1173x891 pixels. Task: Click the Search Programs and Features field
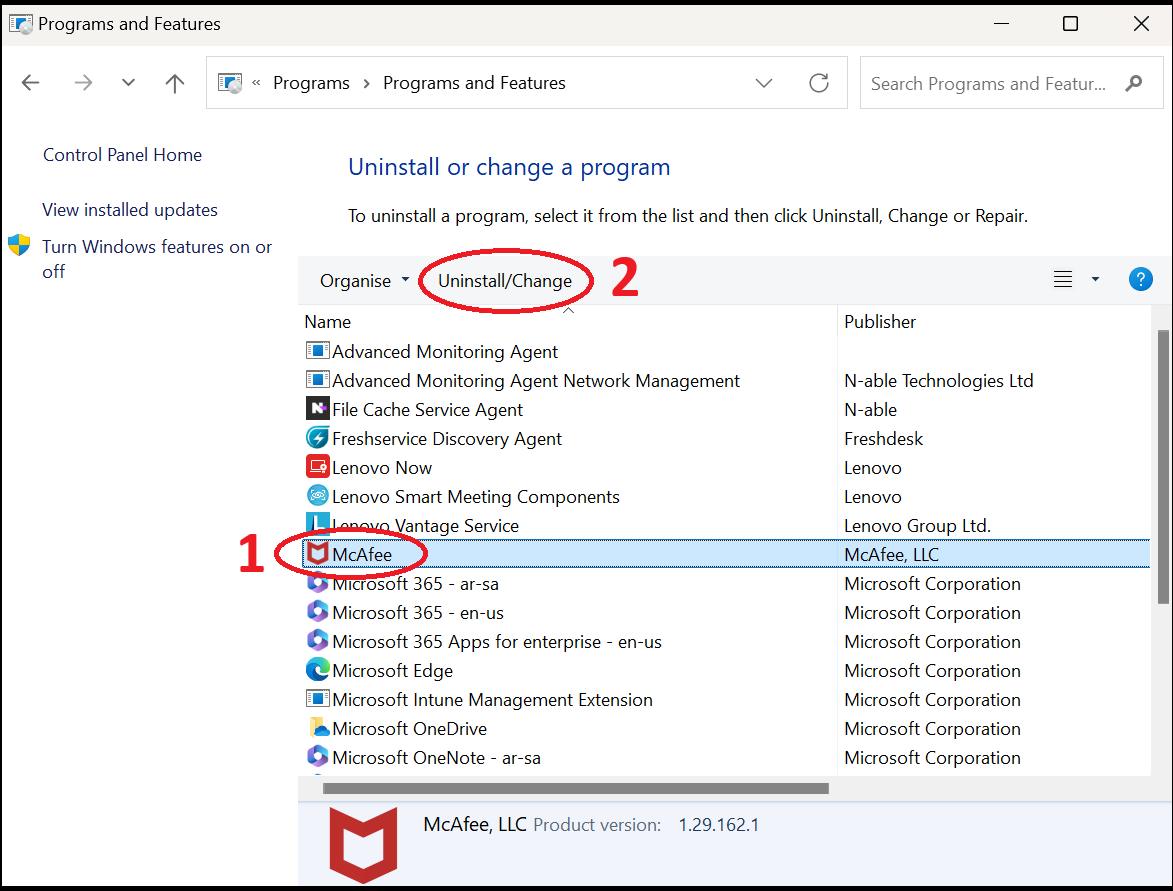coord(988,84)
